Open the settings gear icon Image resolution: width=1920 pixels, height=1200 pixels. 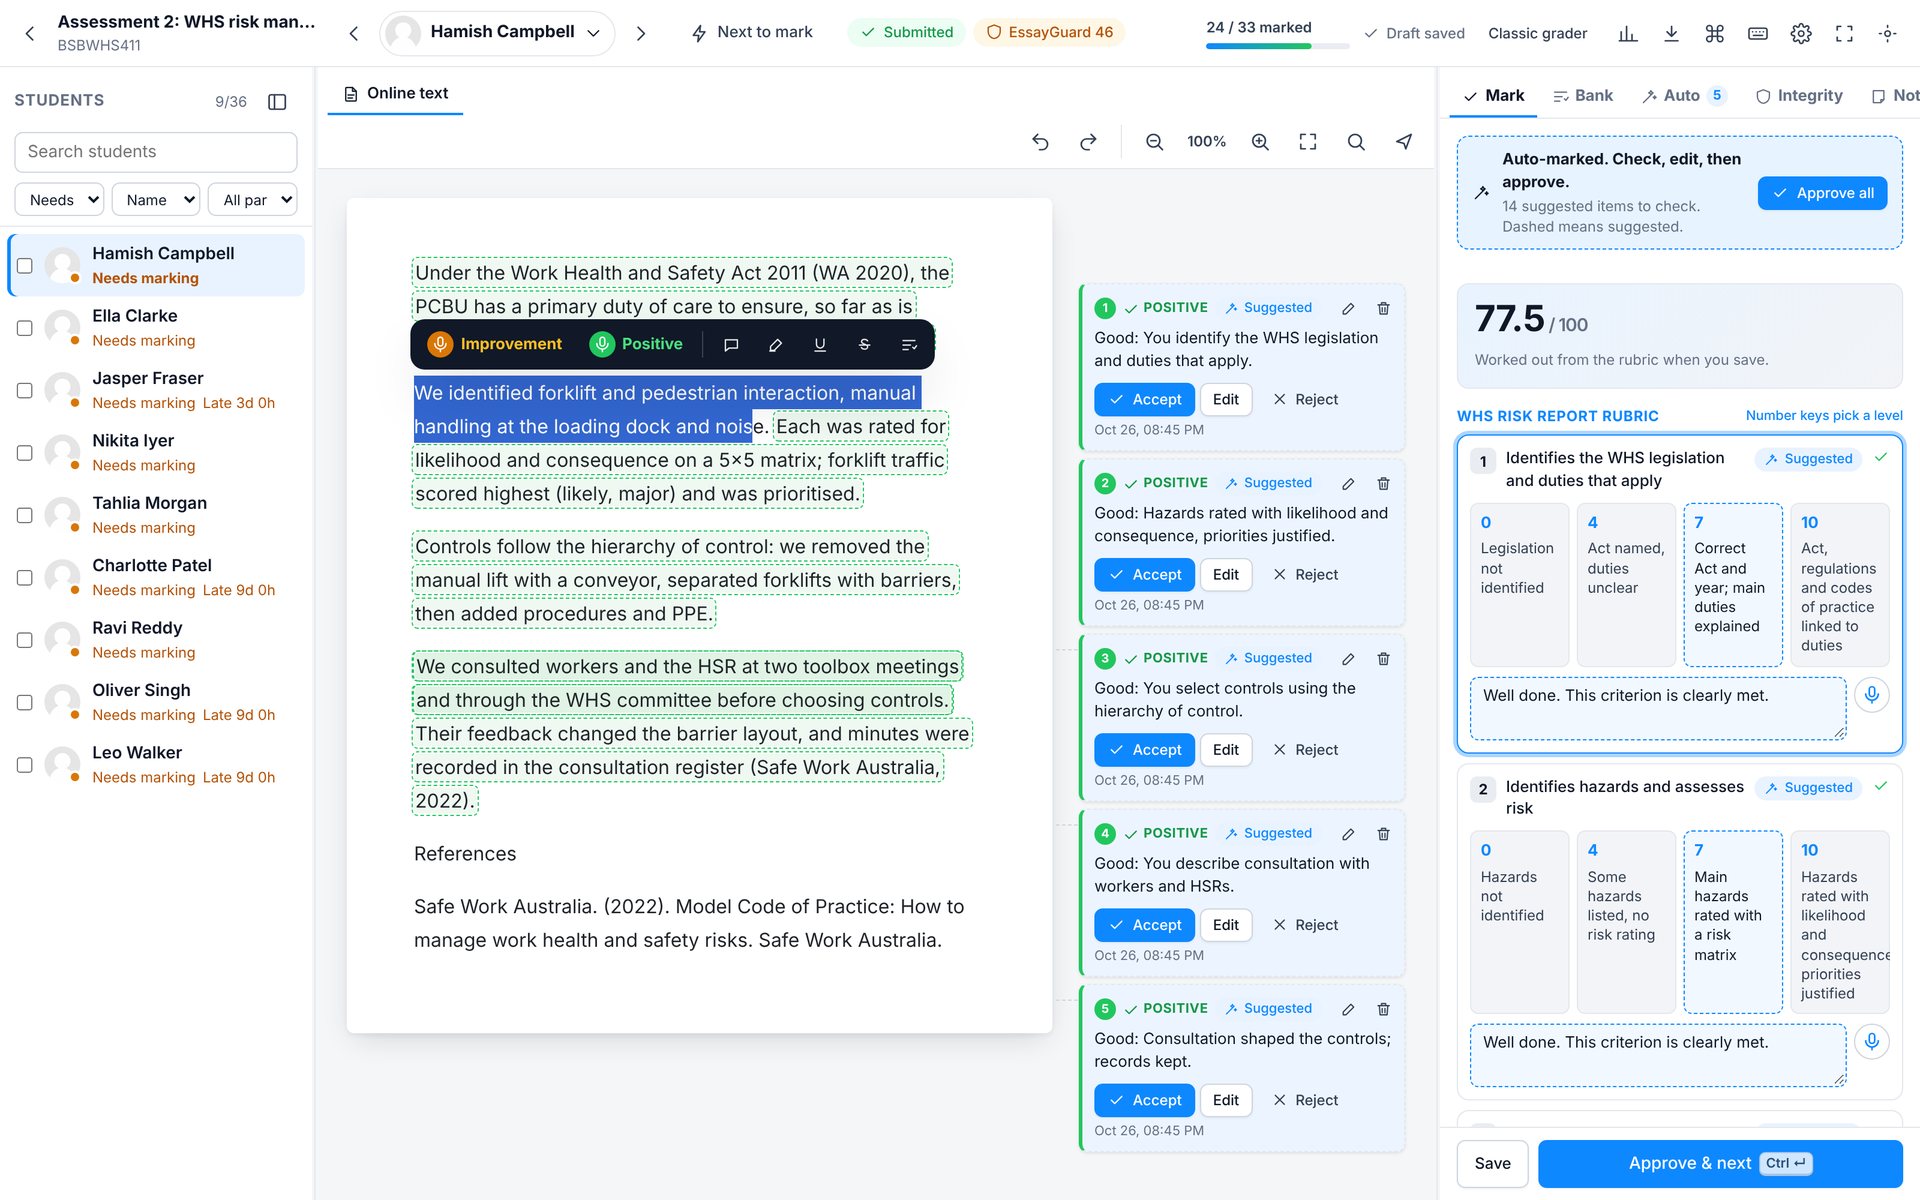click(1801, 33)
